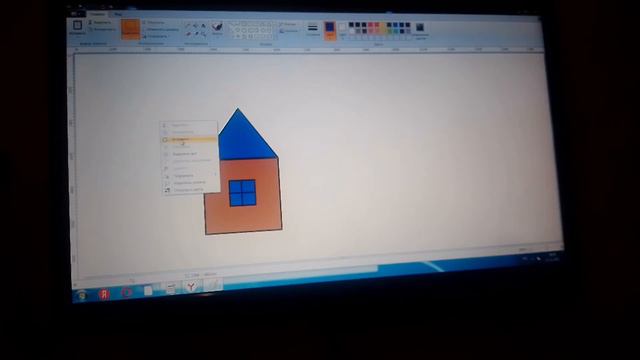Screen dimensions: 640x360
Task: Choose the highlighted Paste context menu item
Action: 188,139
